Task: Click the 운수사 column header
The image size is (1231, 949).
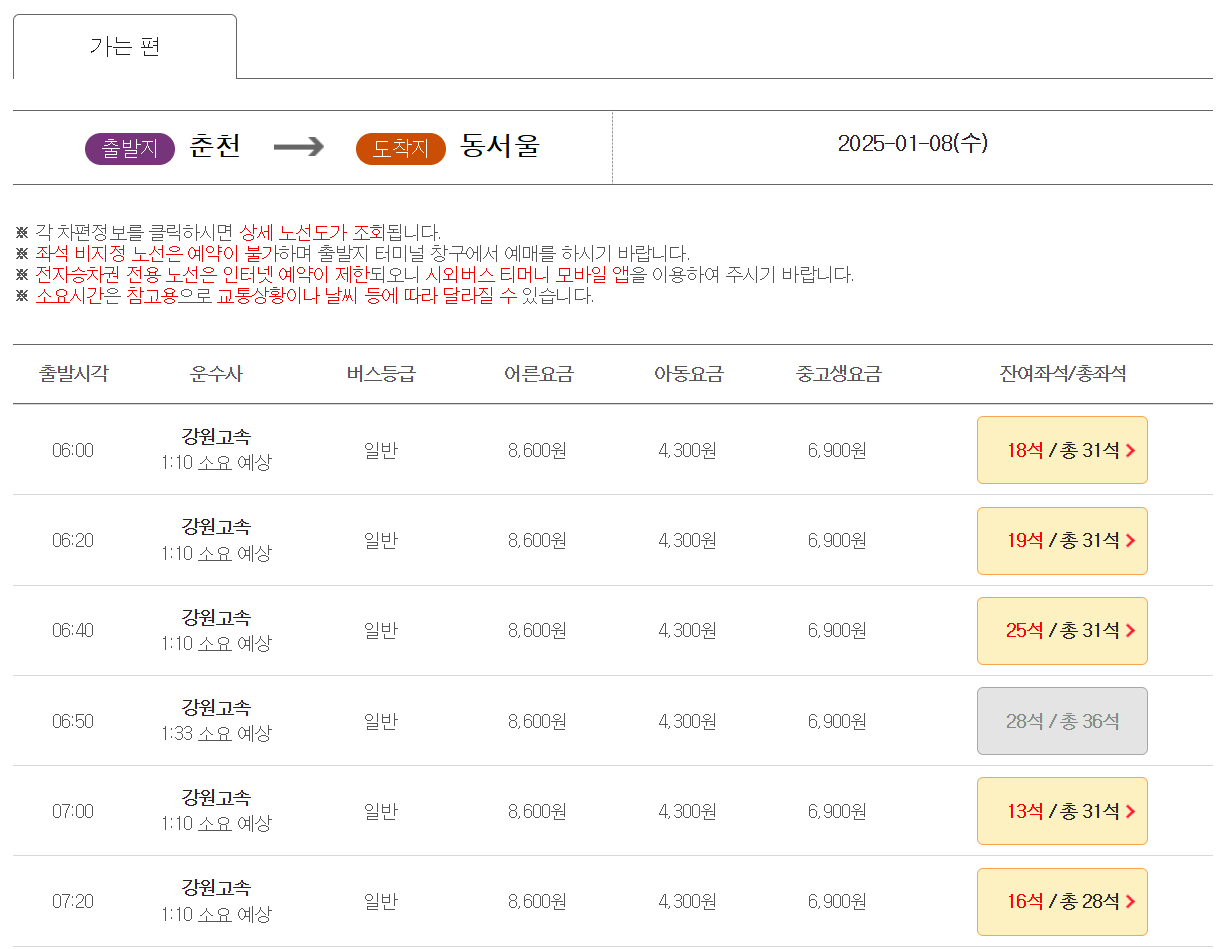Action: pos(216,374)
